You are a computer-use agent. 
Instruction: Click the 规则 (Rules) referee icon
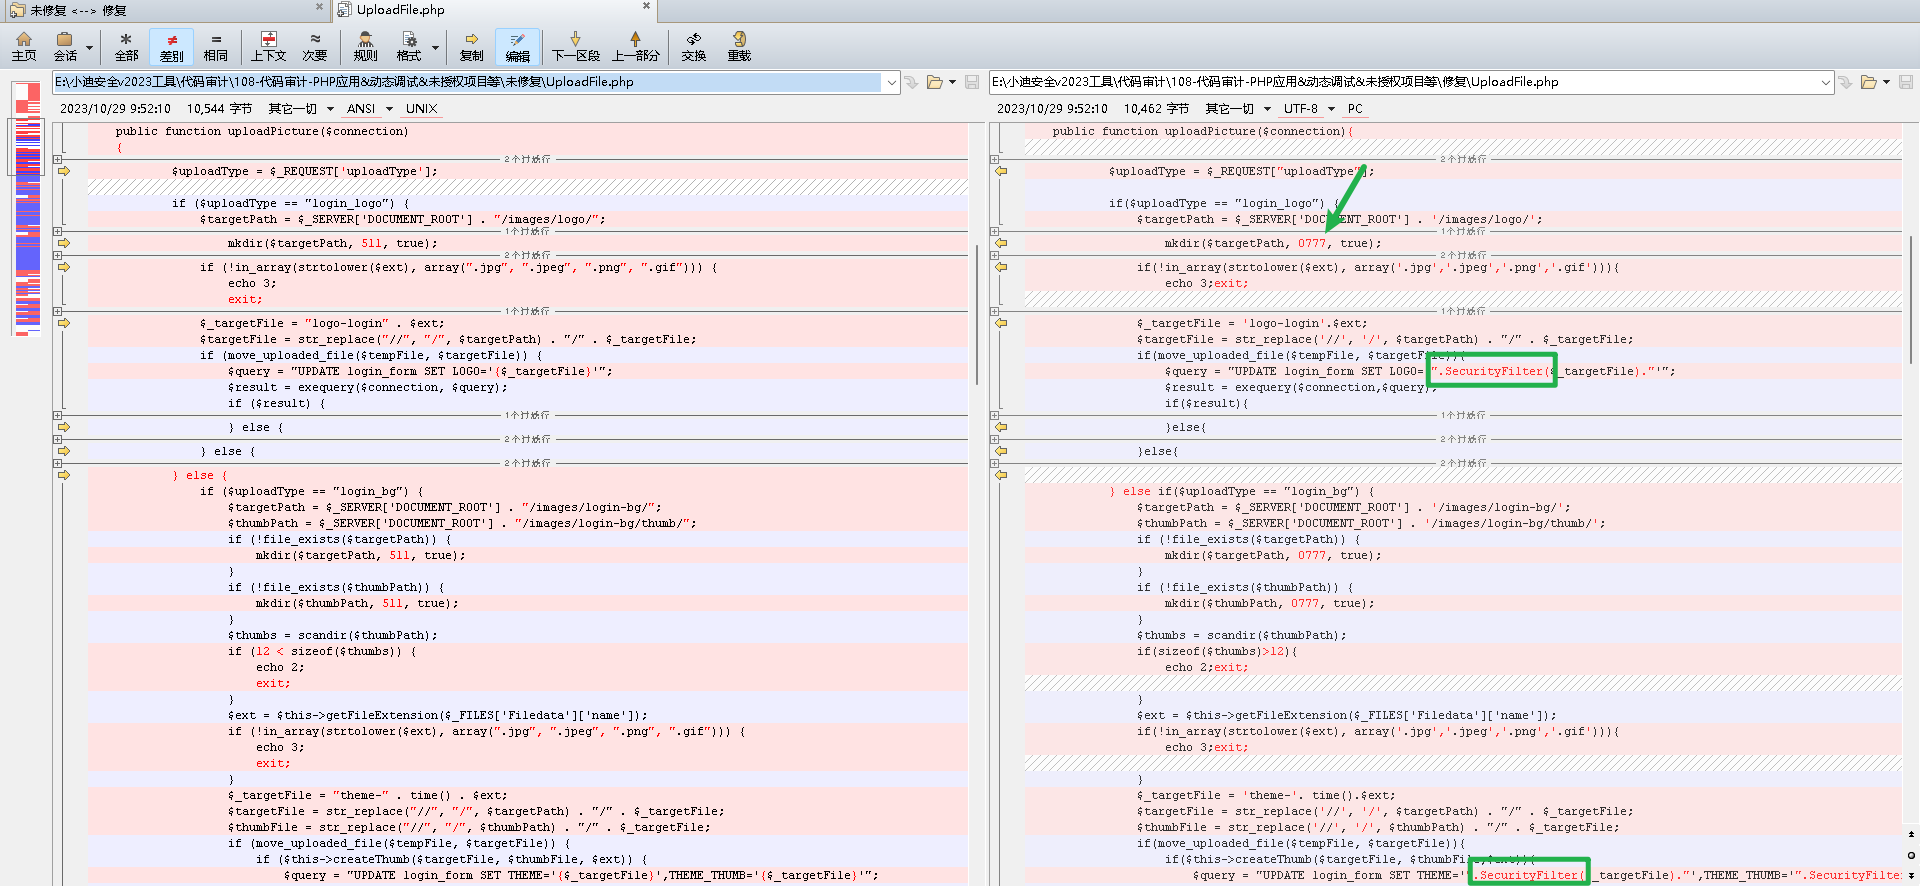coord(365,46)
